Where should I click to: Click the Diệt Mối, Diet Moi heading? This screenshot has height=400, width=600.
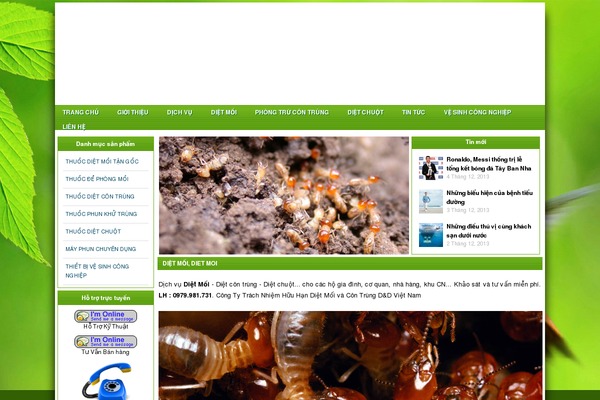tap(190, 263)
